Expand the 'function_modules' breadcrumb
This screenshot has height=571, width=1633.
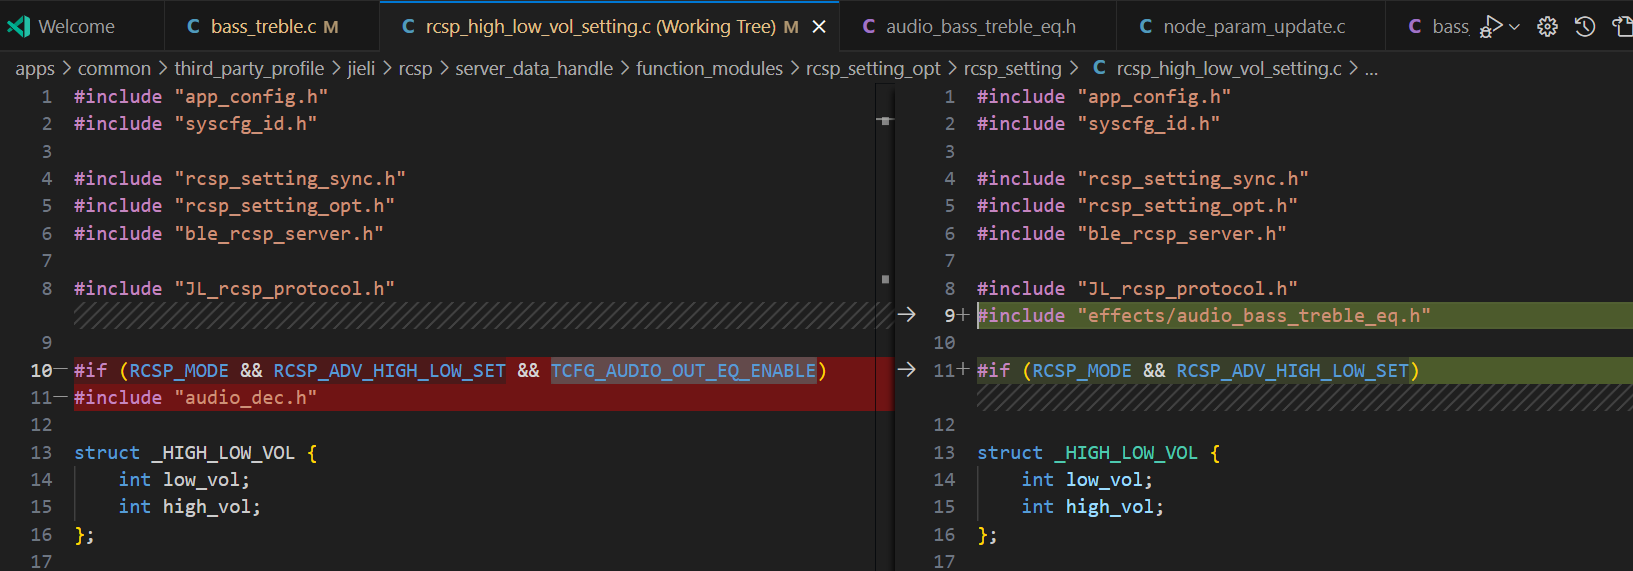[709, 69]
